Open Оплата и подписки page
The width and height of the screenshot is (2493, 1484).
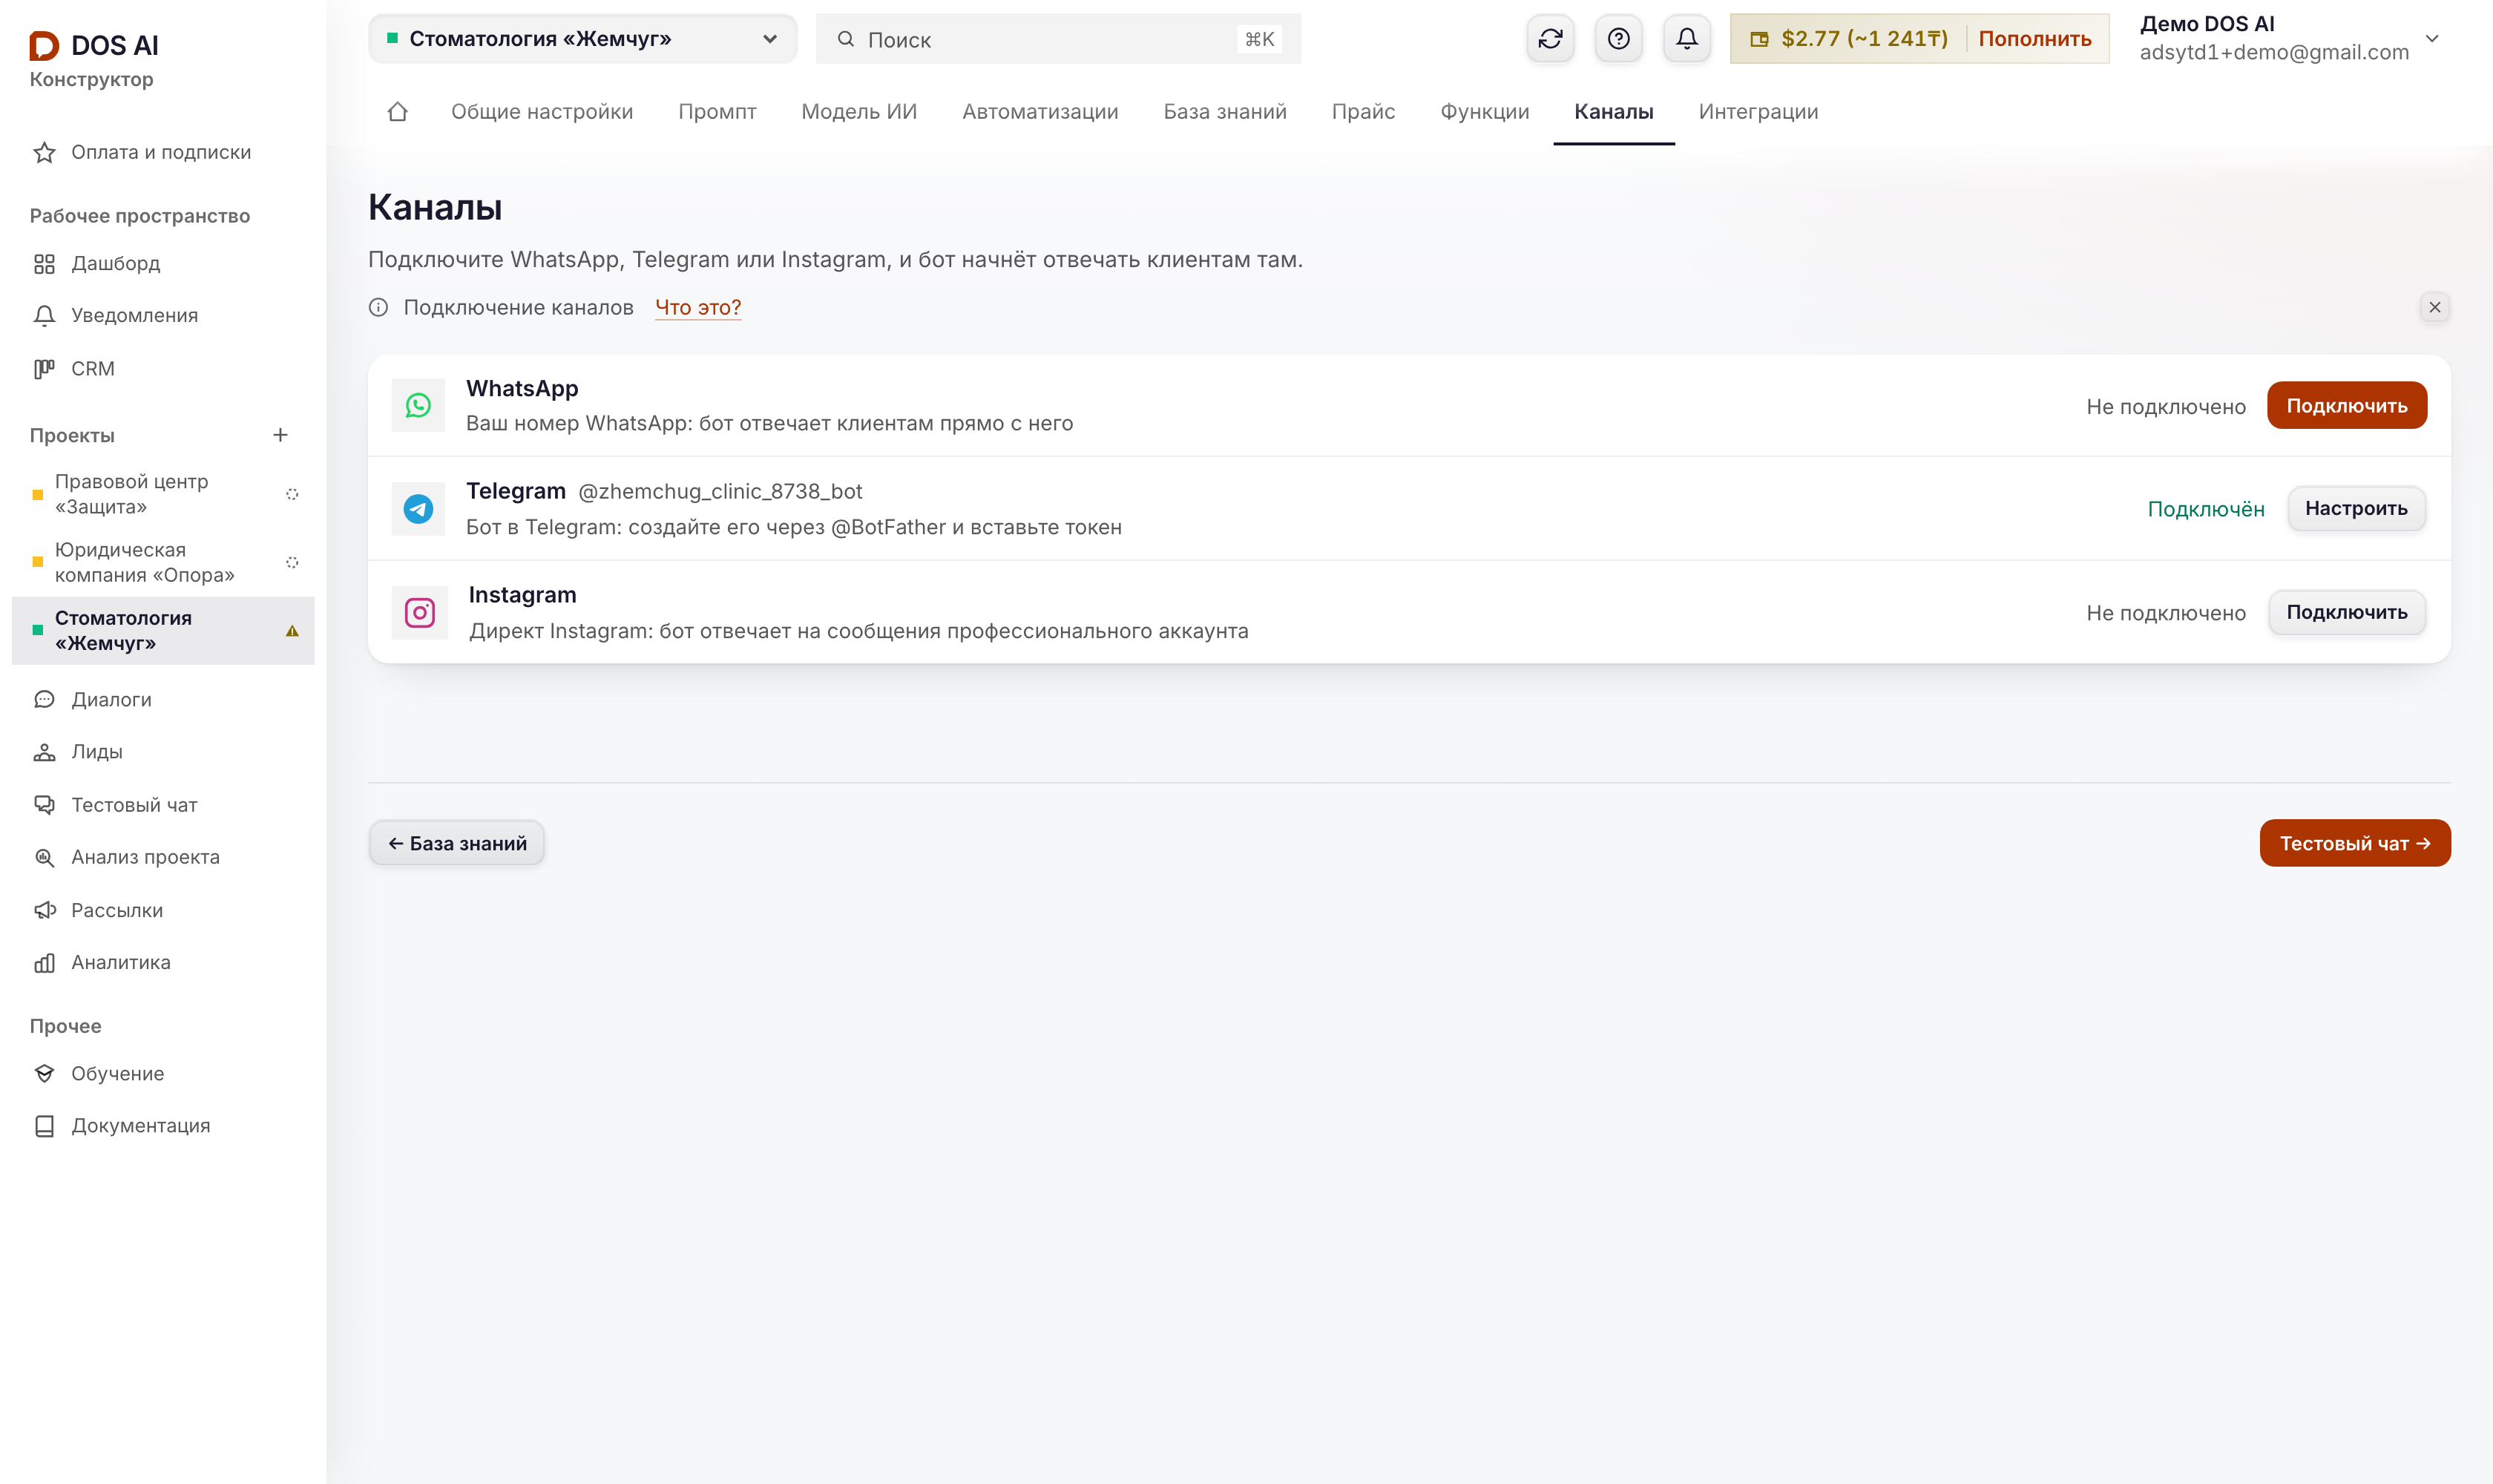click(163, 152)
